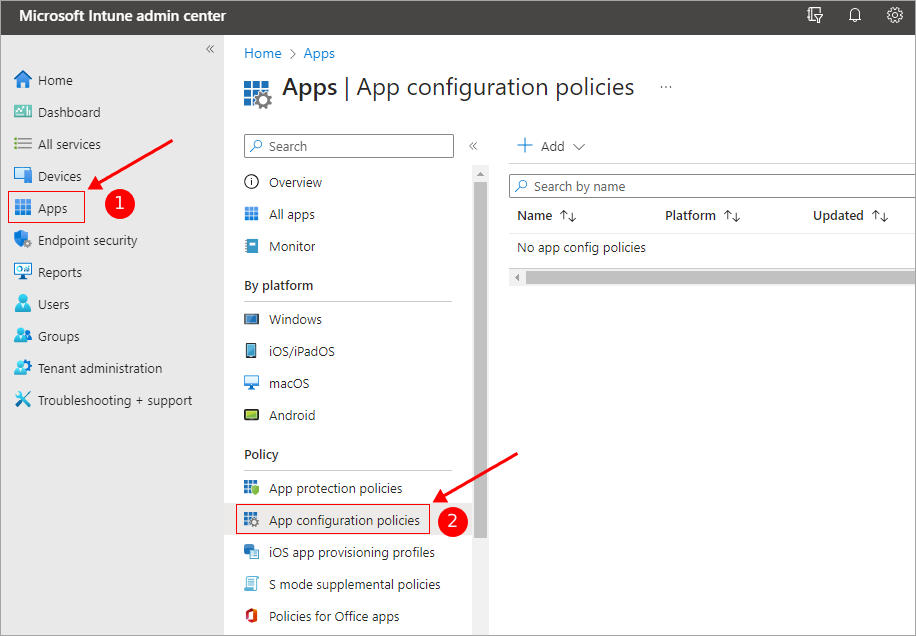The image size is (916, 636).
Task: Click the "By platform" section heading
Action: click(279, 286)
